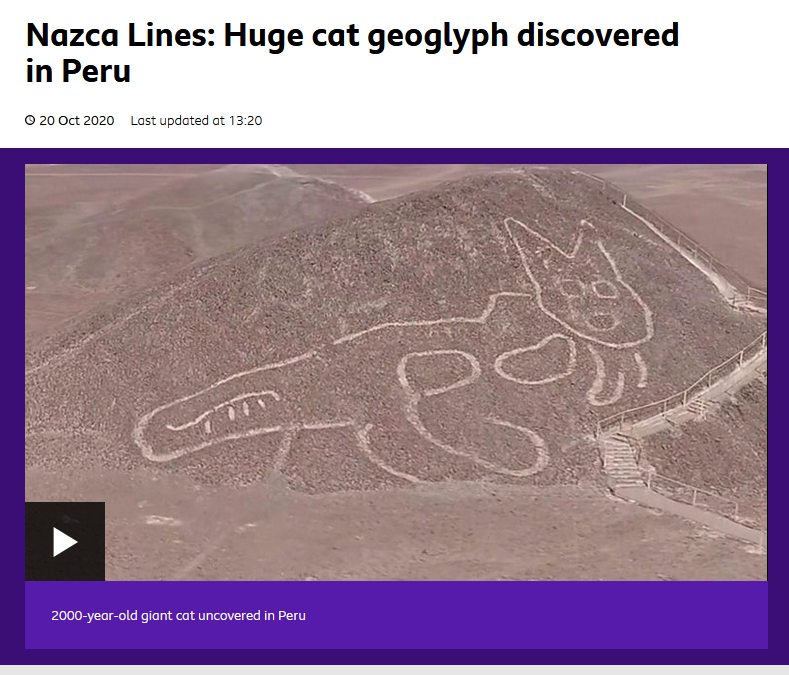
Task: Click "in Peru" on headline's second line
Action: [78, 71]
